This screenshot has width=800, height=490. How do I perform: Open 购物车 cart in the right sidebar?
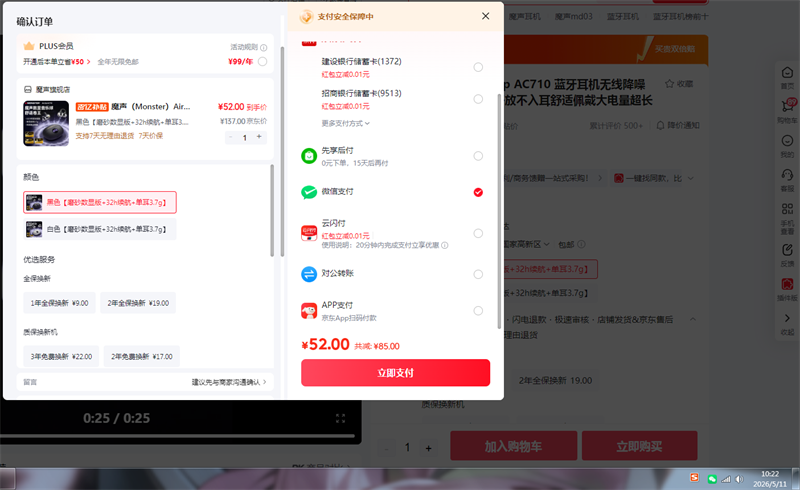click(787, 111)
